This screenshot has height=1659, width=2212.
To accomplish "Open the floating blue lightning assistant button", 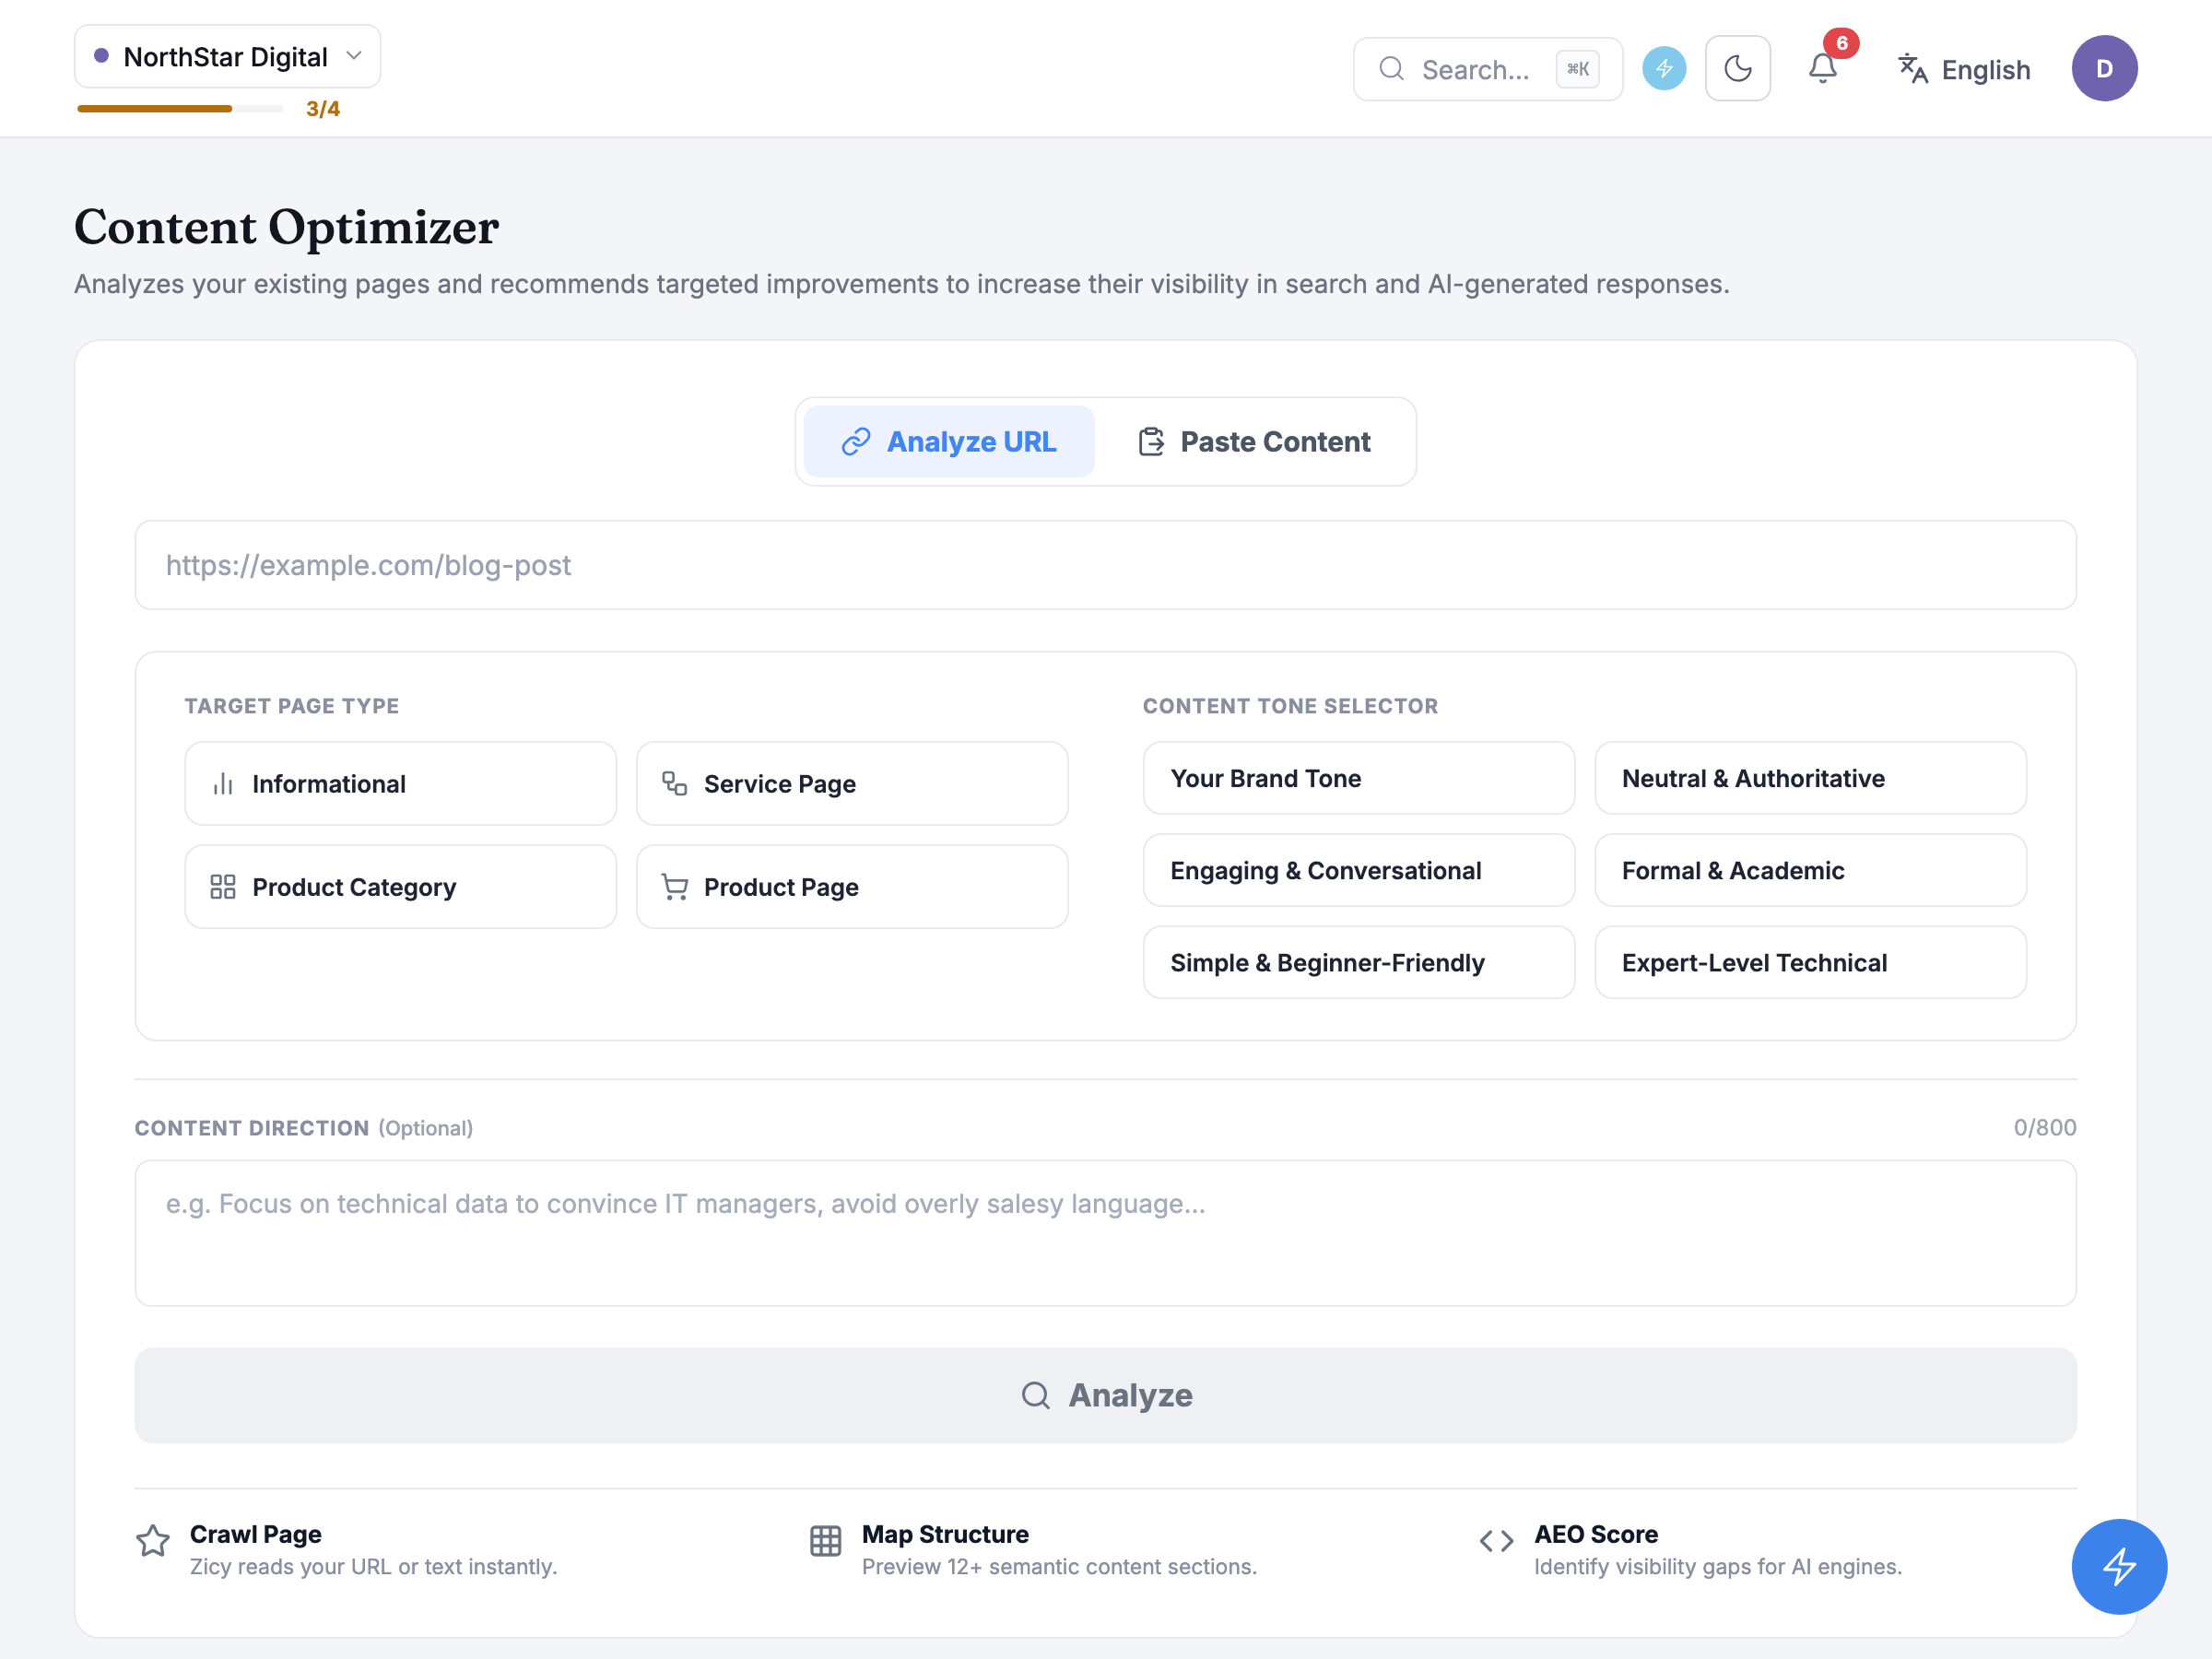I will (2119, 1567).
